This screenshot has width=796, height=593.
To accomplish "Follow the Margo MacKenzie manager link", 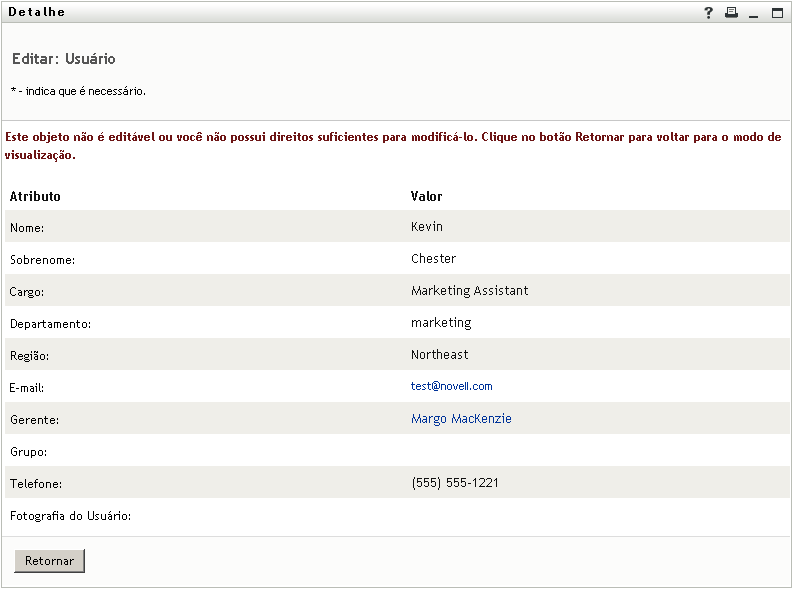I will pos(461,419).
